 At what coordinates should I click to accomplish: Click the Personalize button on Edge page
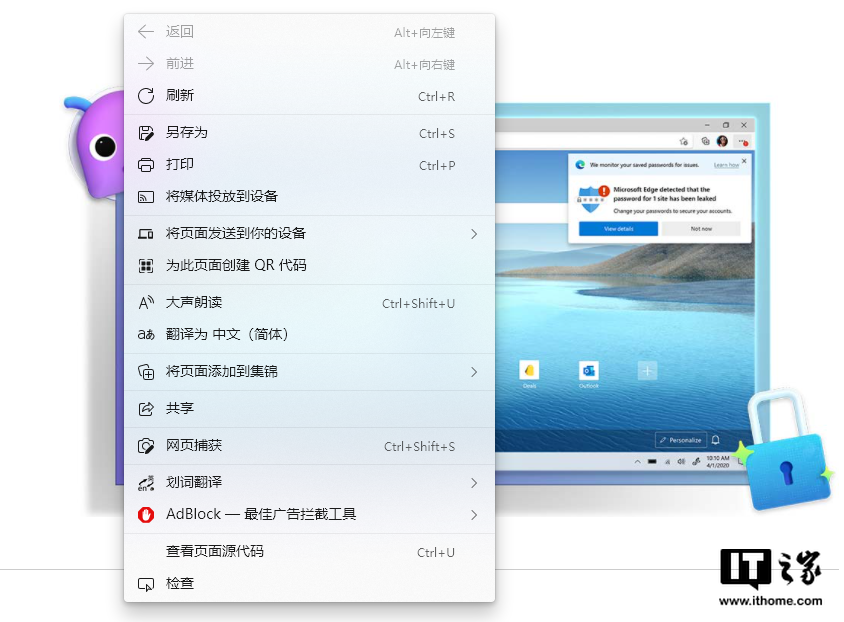click(680, 440)
